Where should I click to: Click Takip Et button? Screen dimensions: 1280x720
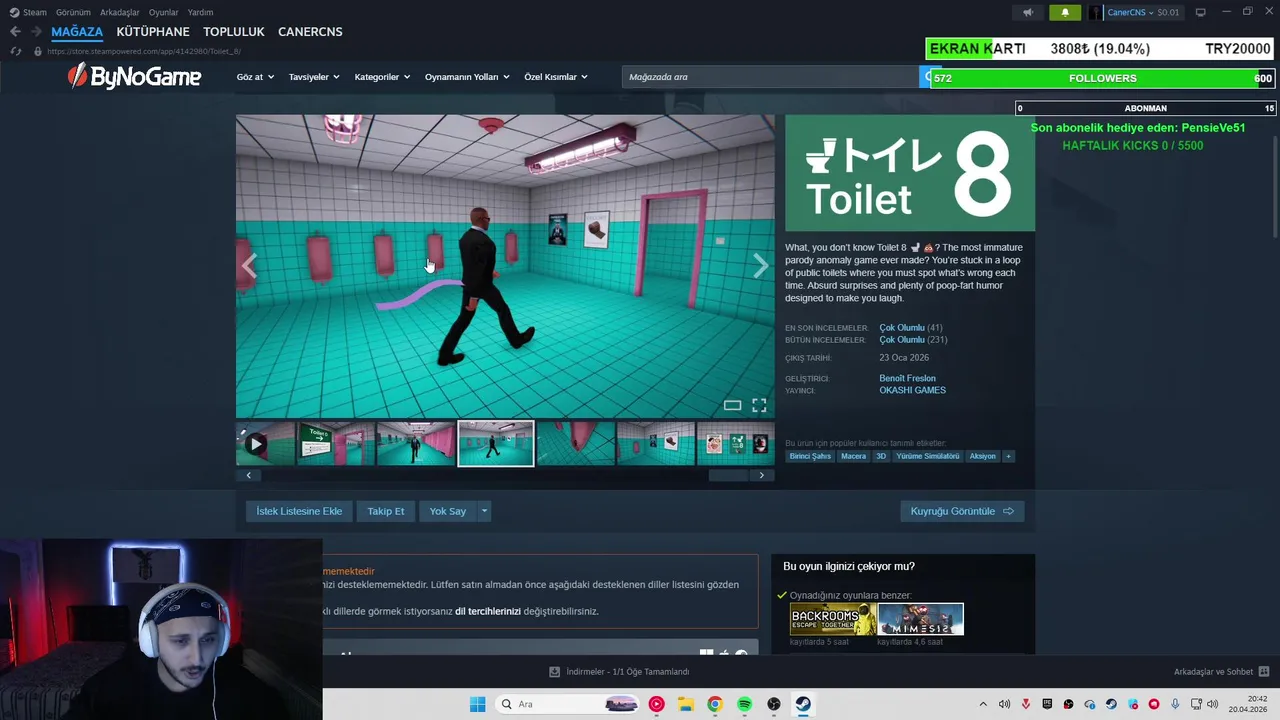386,511
